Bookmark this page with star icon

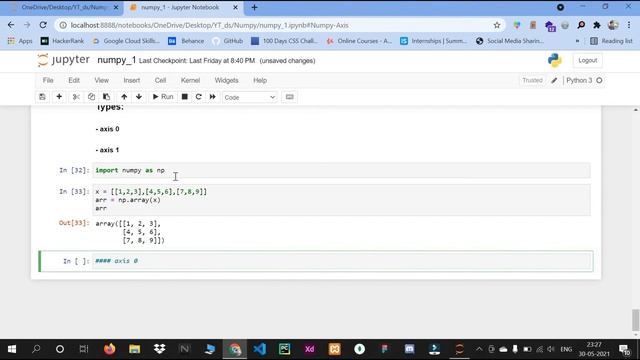[x=497, y=25]
